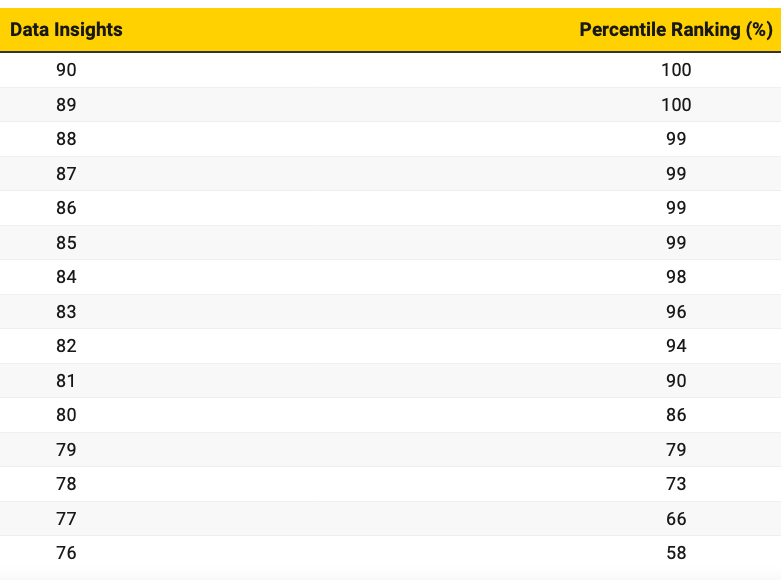Select the percentile value 58
This screenshot has height=580, width=781.
coord(676,553)
